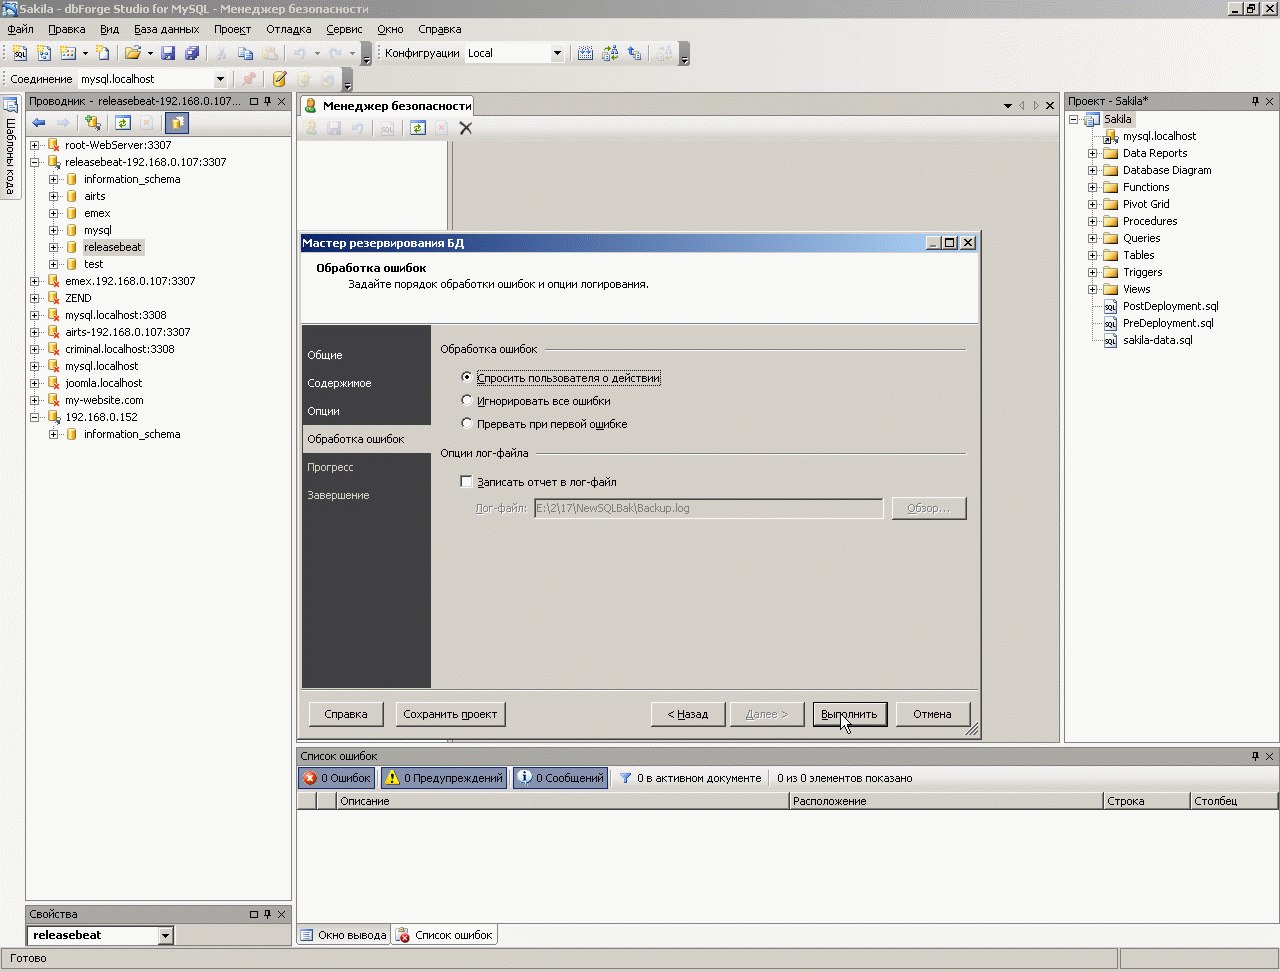Click the Окно вывода tab icon
Viewport: 1280px width, 972px height.
(x=307, y=935)
